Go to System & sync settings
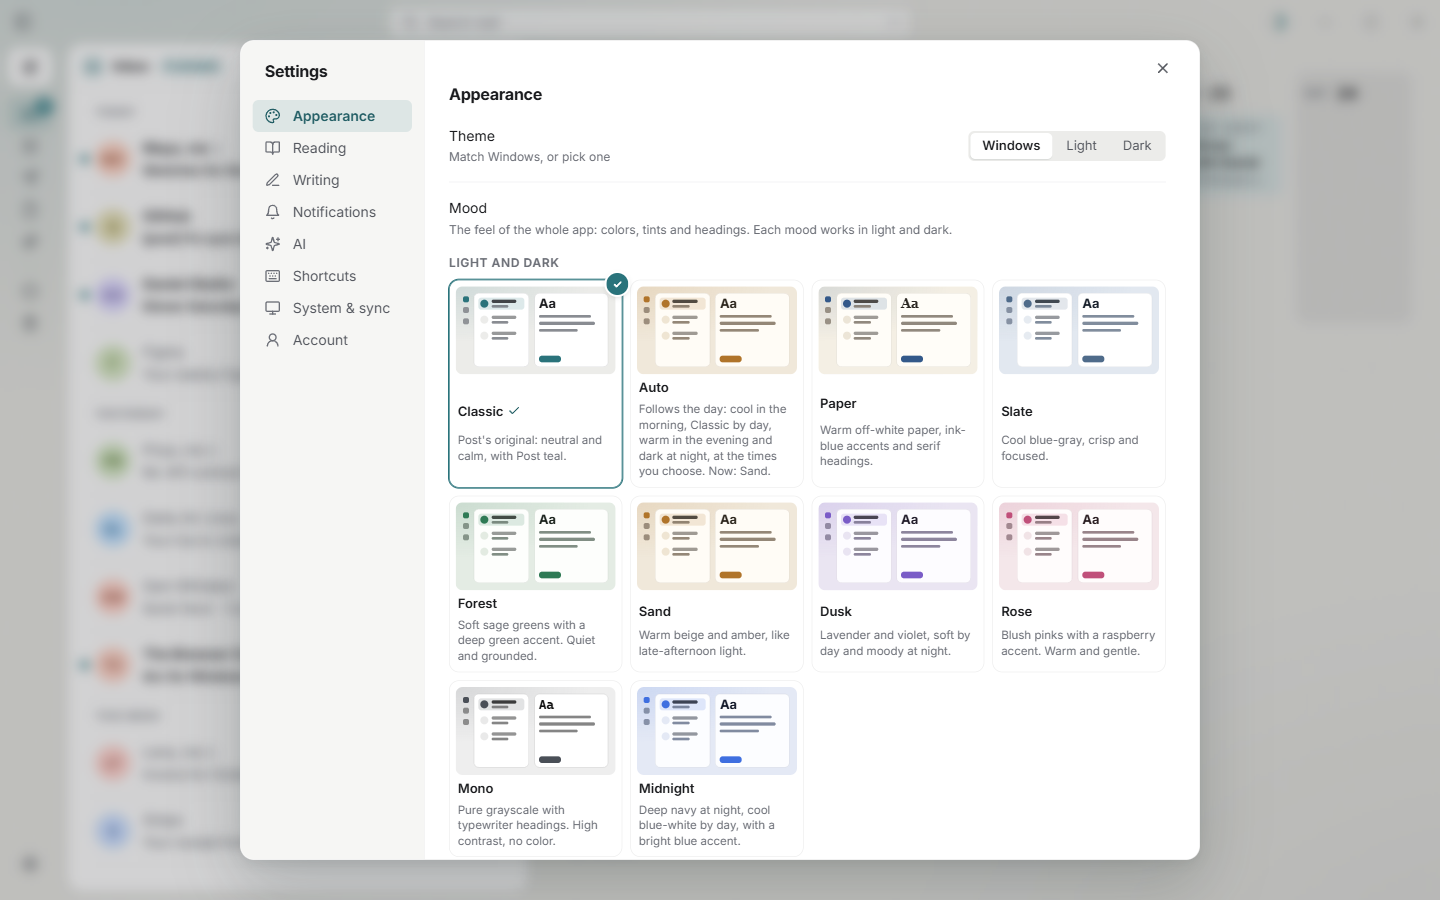1440x900 pixels. pos(332,308)
